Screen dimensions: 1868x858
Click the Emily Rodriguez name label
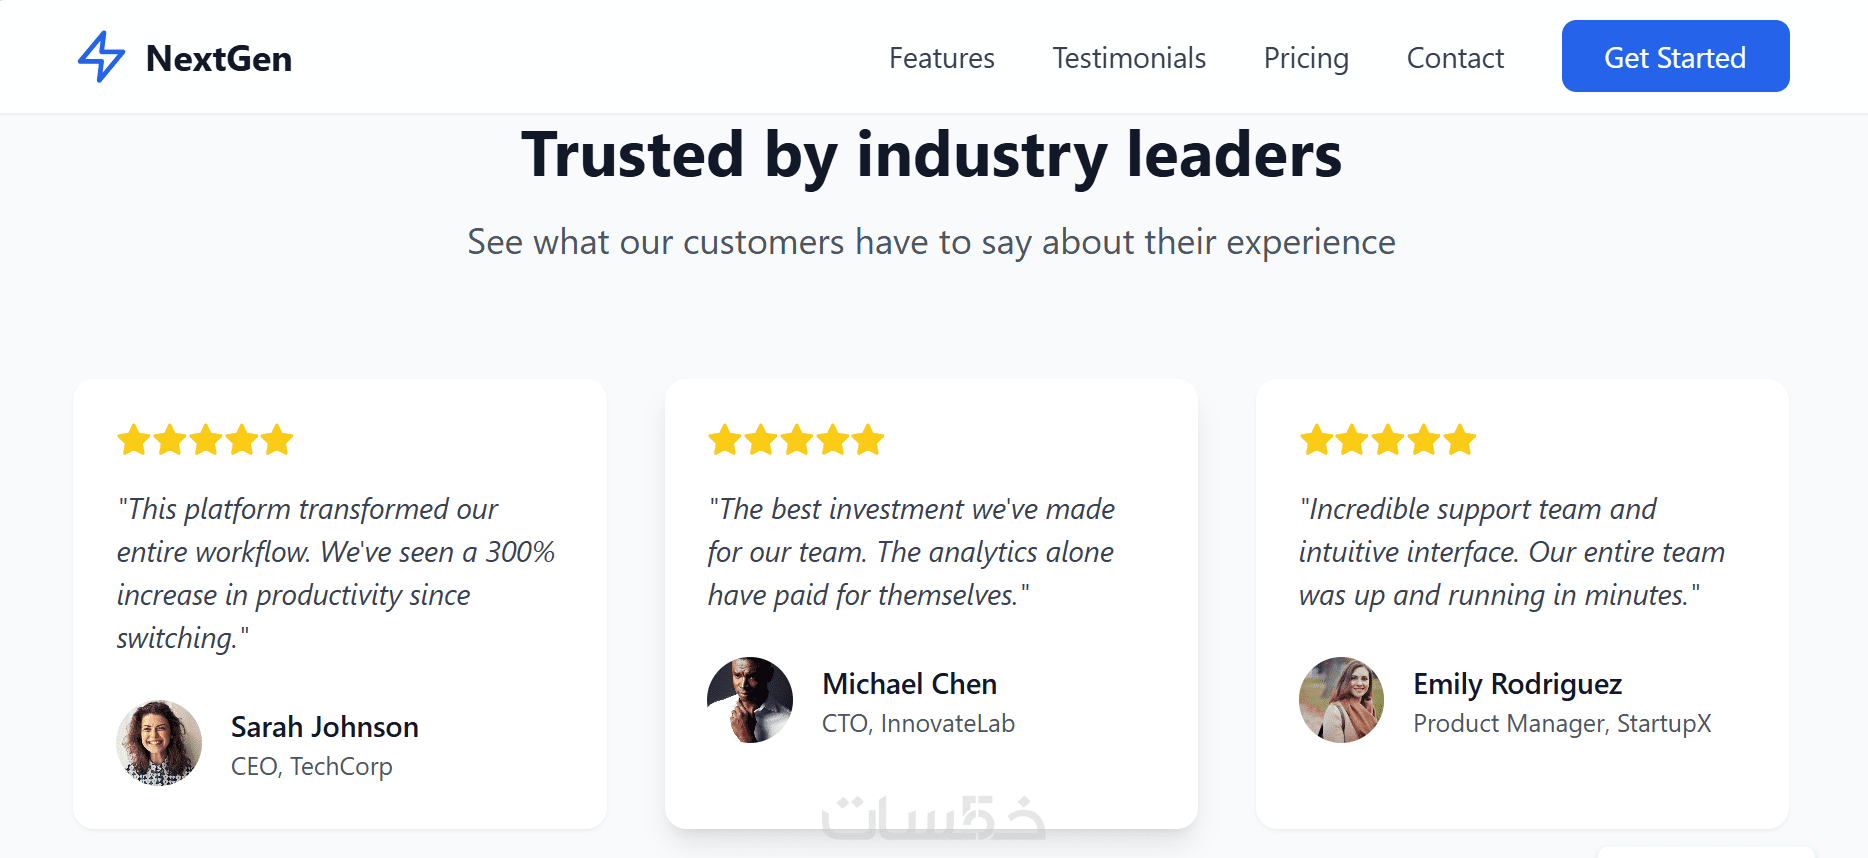tap(1517, 684)
